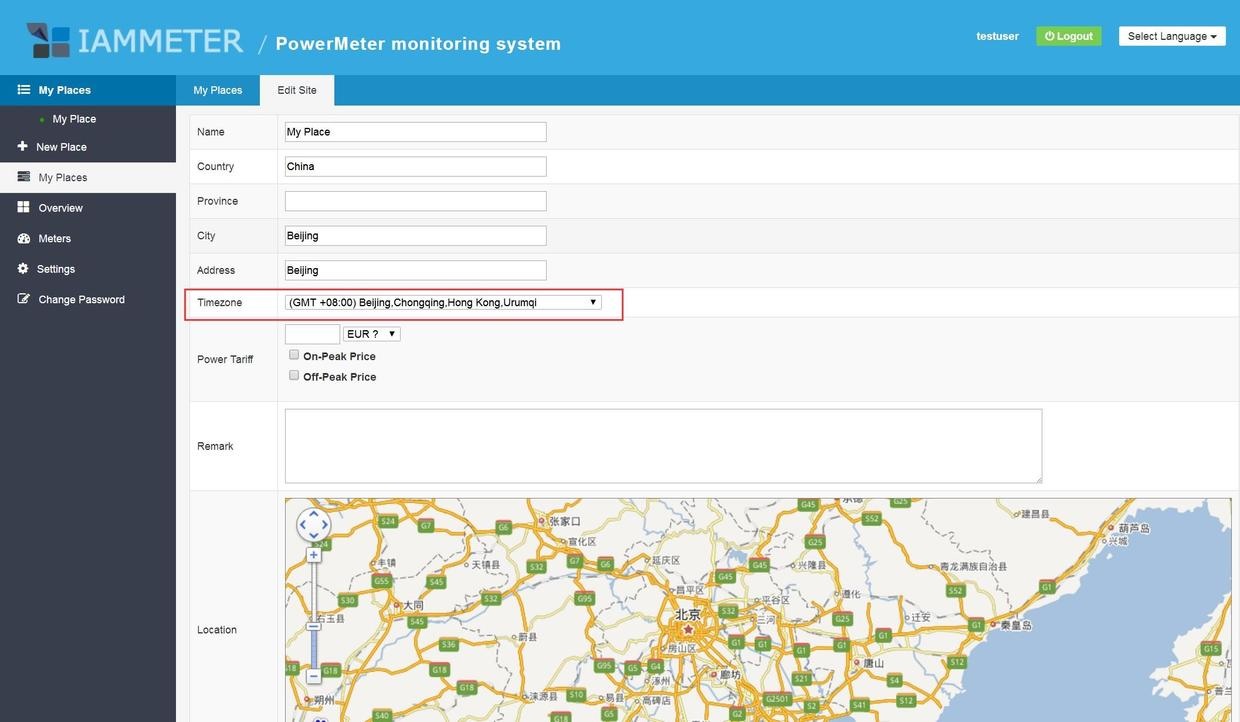
Task: Click the map zoom level slider handle
Action: [313, 626]
